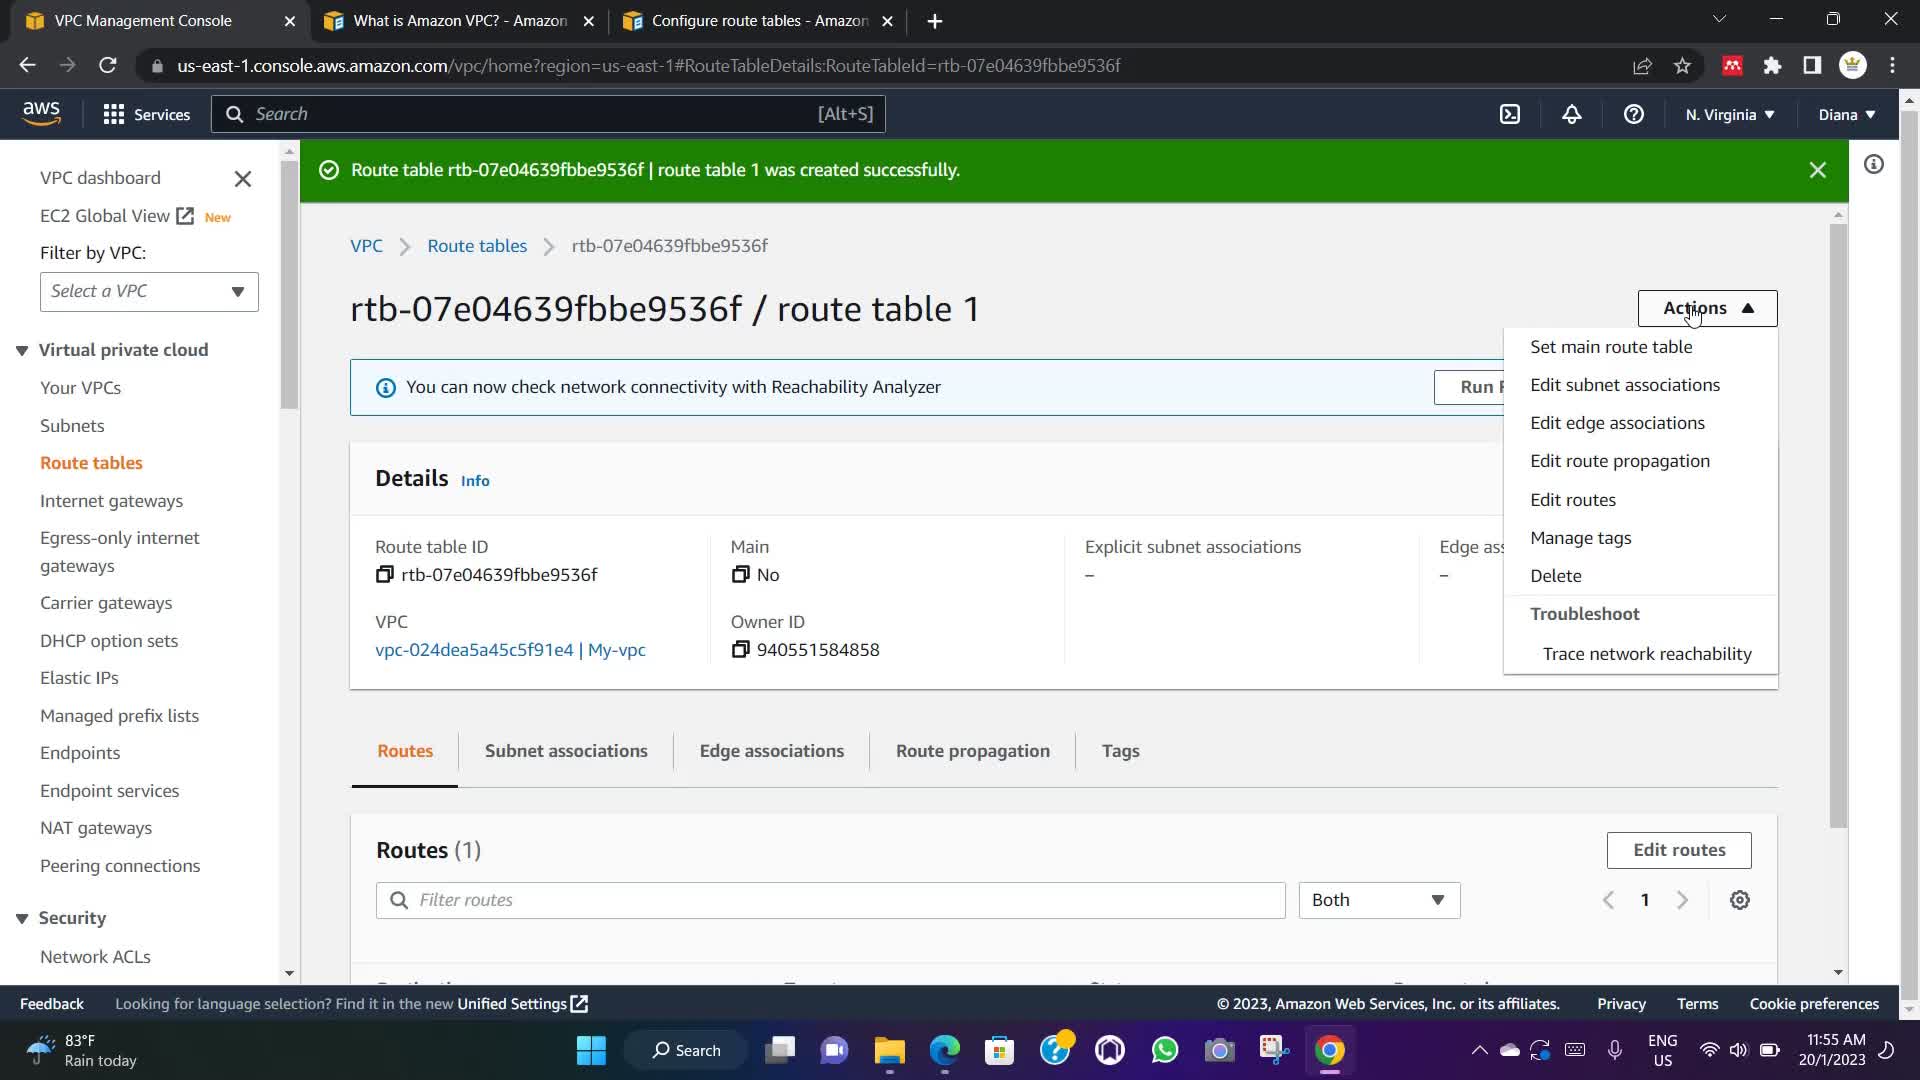1920x1080 pixels.
Task: Open the vpc-024dea5a45c5f91e4 My-vpc link
Action: 510,650
